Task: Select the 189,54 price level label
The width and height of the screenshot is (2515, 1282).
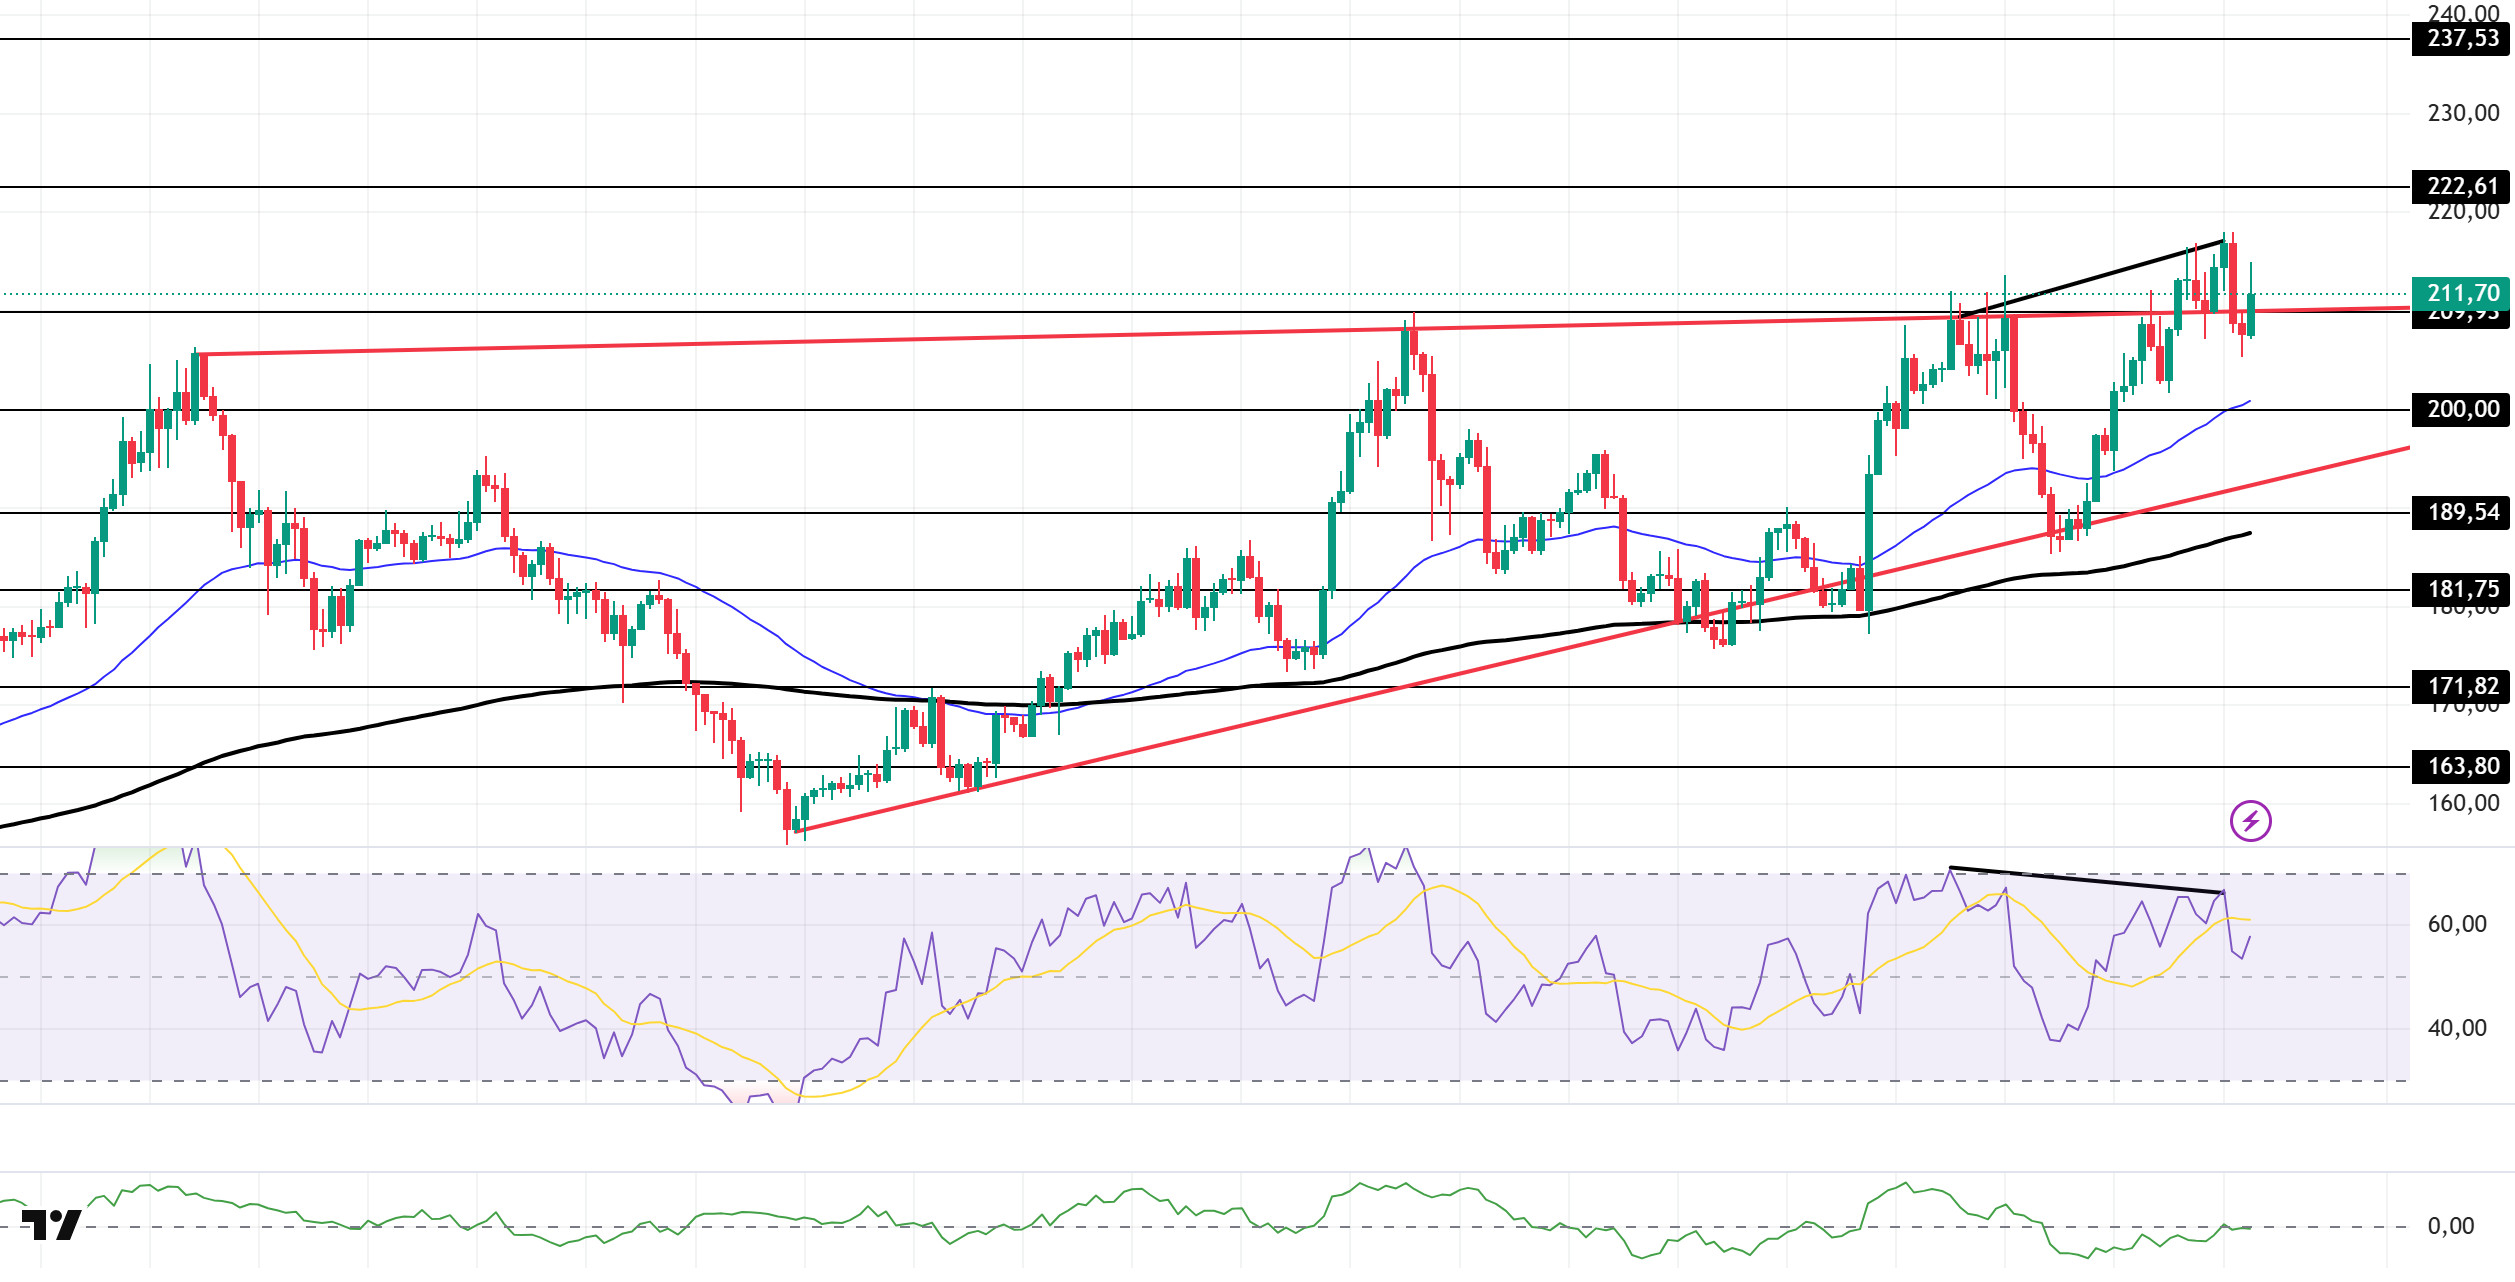Action: click(2461, 513)
